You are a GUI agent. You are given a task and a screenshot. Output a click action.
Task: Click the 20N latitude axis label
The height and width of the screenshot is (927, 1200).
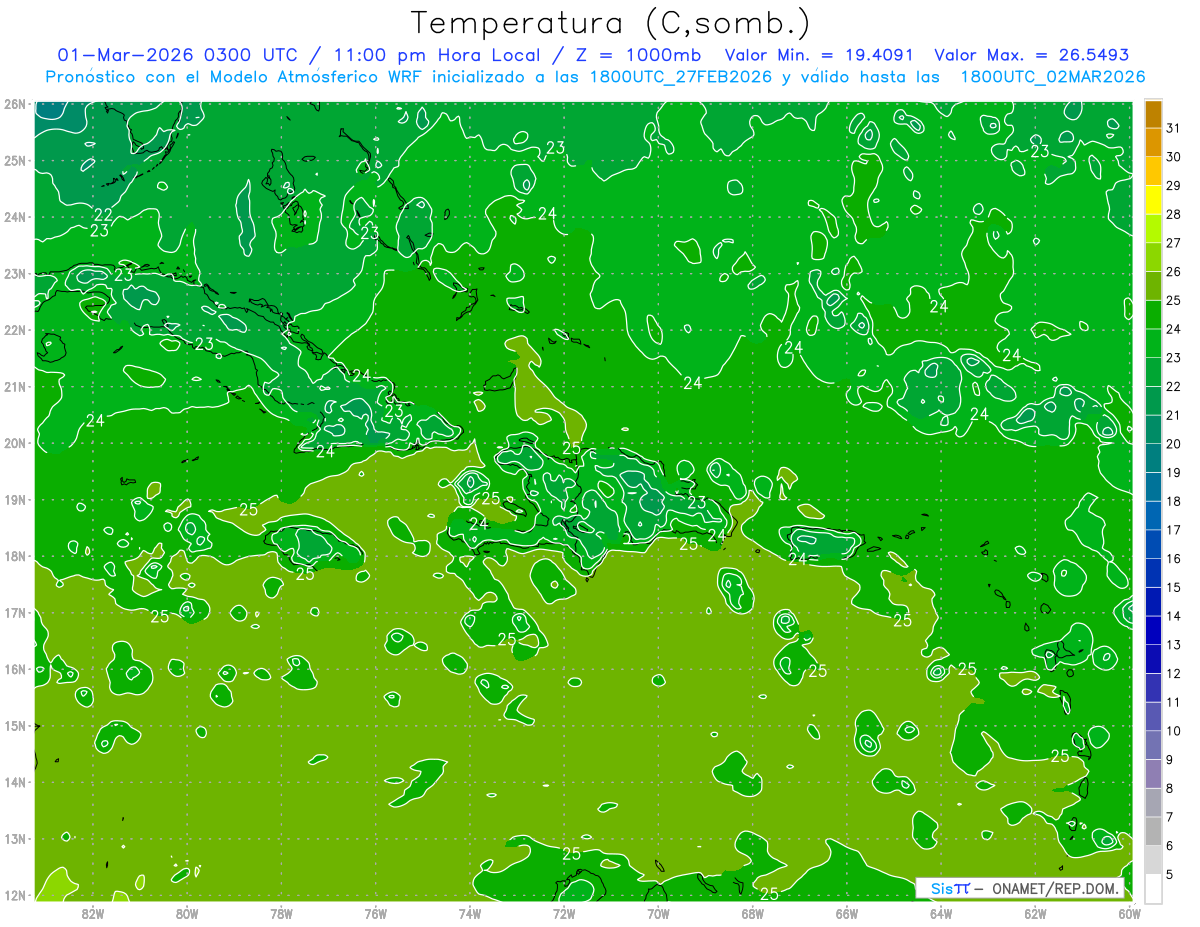(x=15, y=443)
